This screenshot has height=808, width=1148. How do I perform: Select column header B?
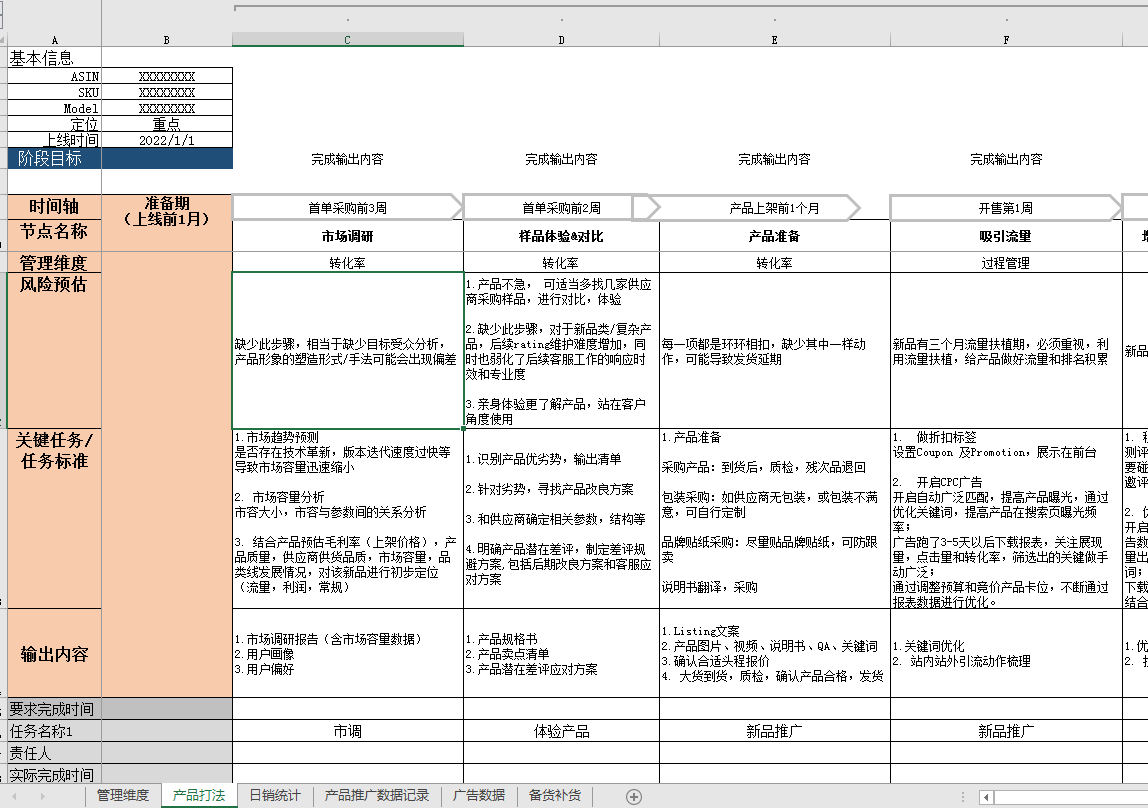pos(165,39)
